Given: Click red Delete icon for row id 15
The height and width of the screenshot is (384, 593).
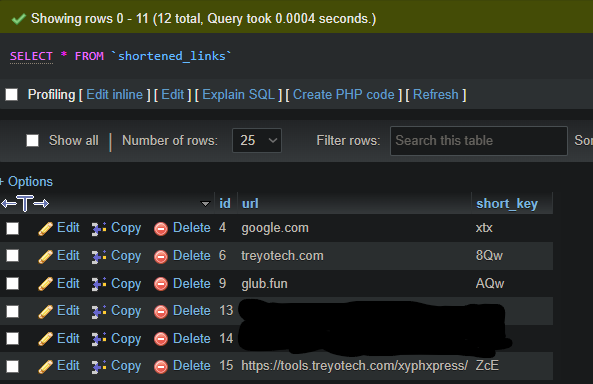Looking at the screenshot, I should (x=161, y=367).
